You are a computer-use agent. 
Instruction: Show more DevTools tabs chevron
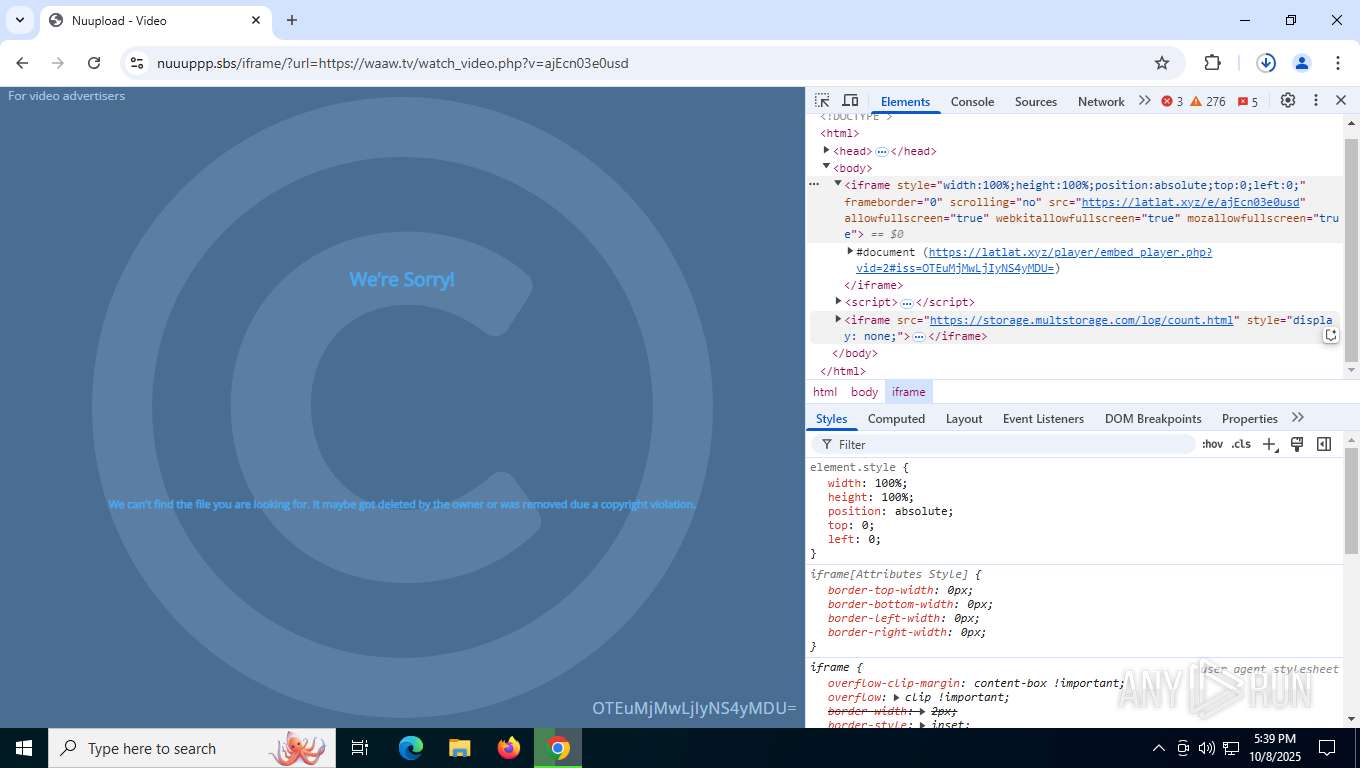coord(1144,101)
